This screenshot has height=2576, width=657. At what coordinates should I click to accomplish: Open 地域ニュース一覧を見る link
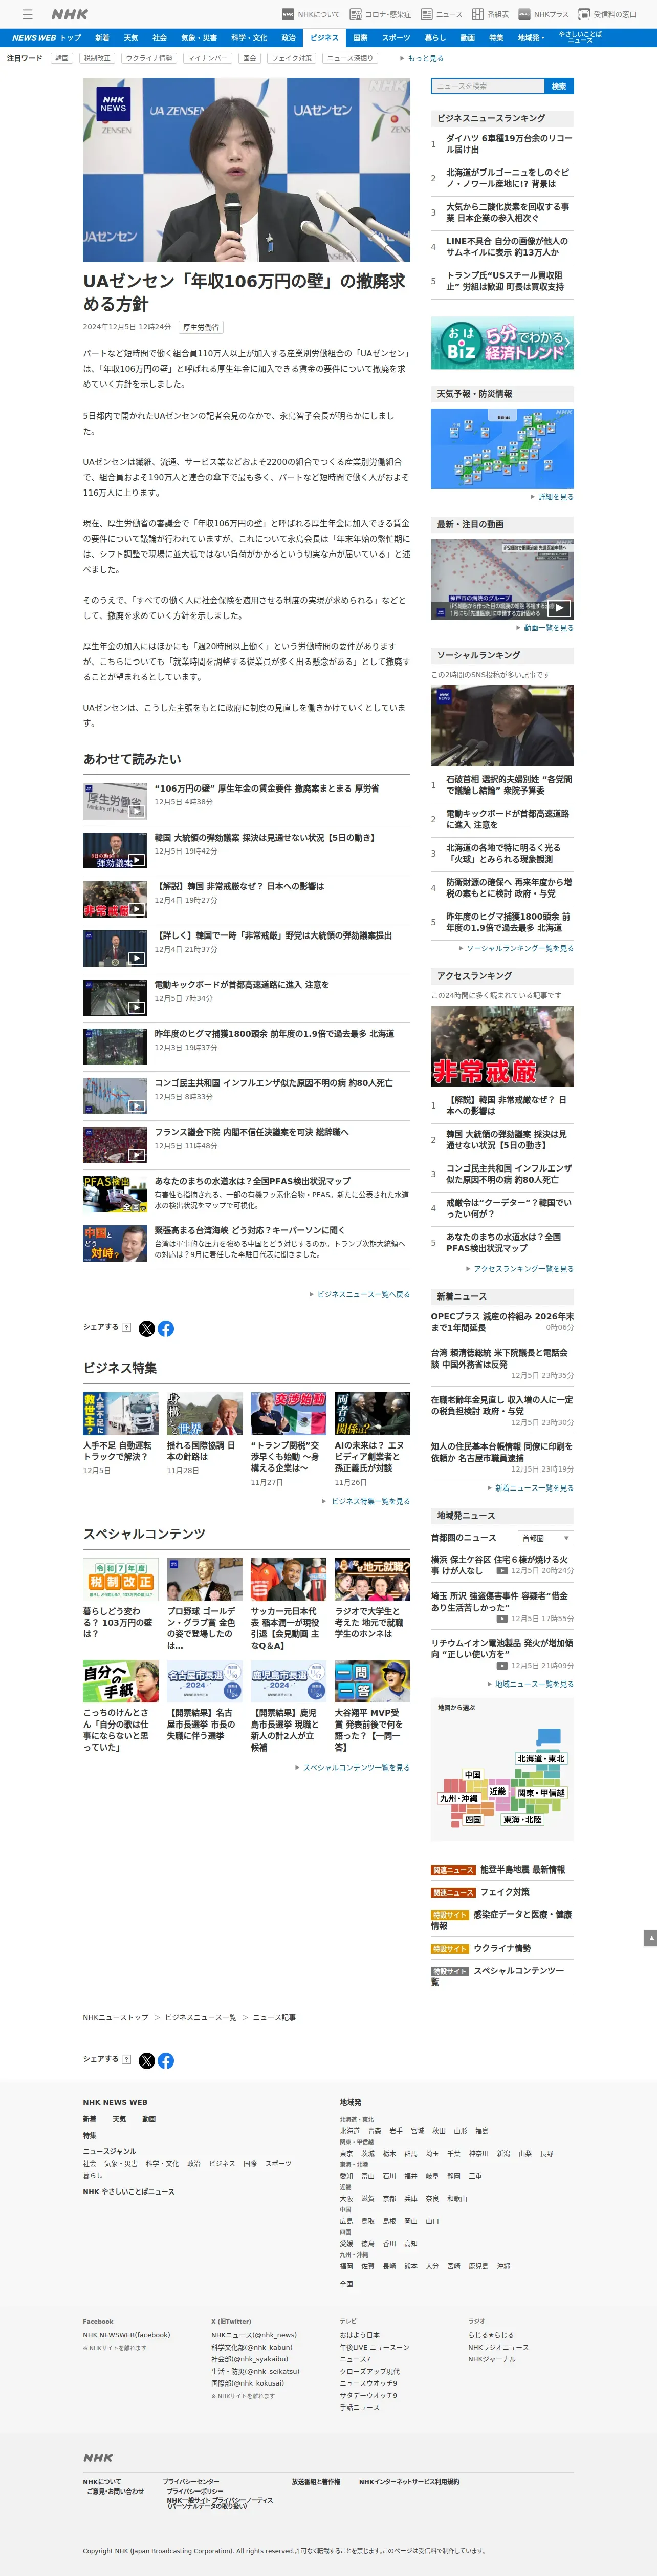(x=533, y=1684)
